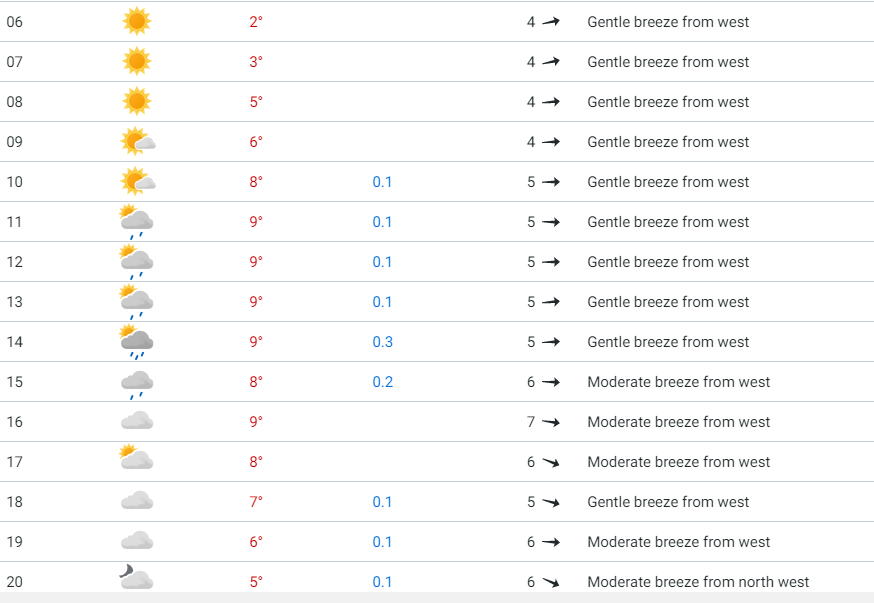Select the cloudy icon for hour 16
874x603 pixels.
pyautogui.click(x=137, y=421)
